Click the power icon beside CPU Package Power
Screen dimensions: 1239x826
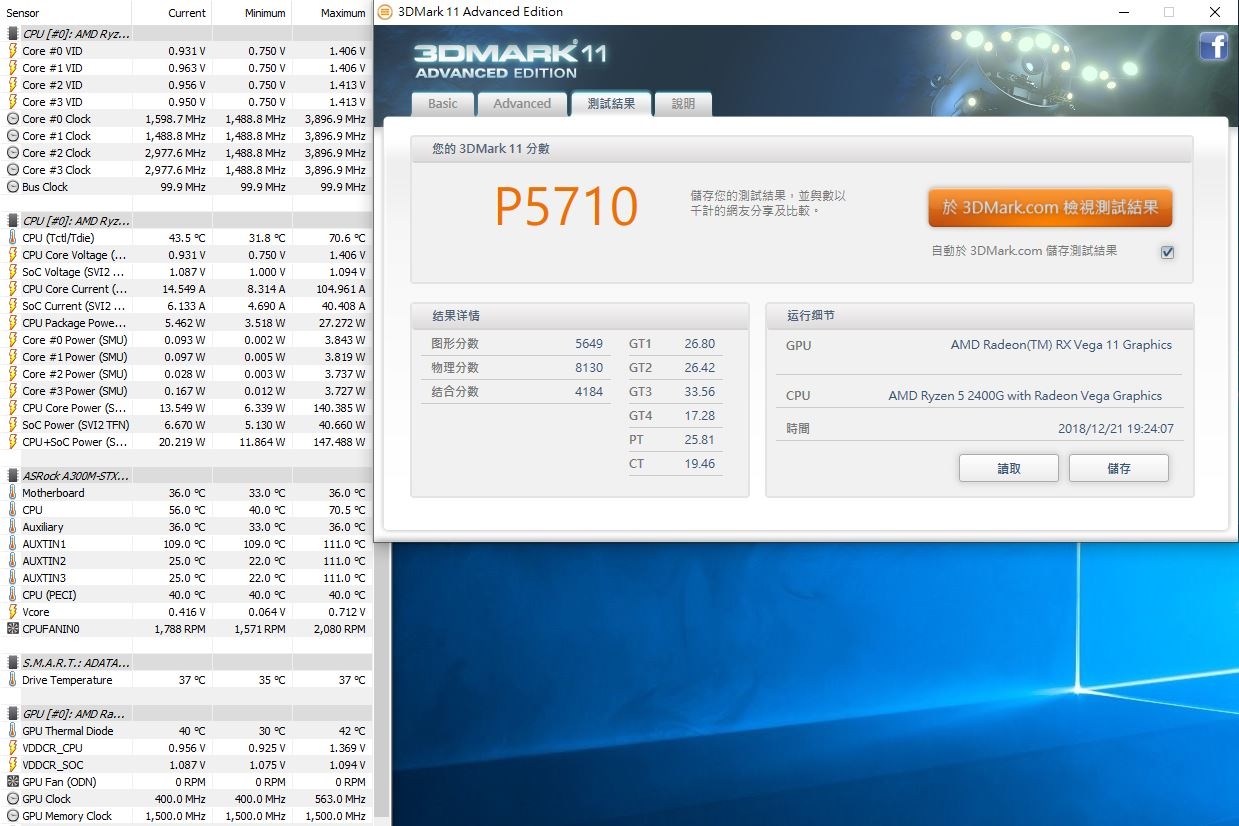pyautogui.click(x=13, y=323)
